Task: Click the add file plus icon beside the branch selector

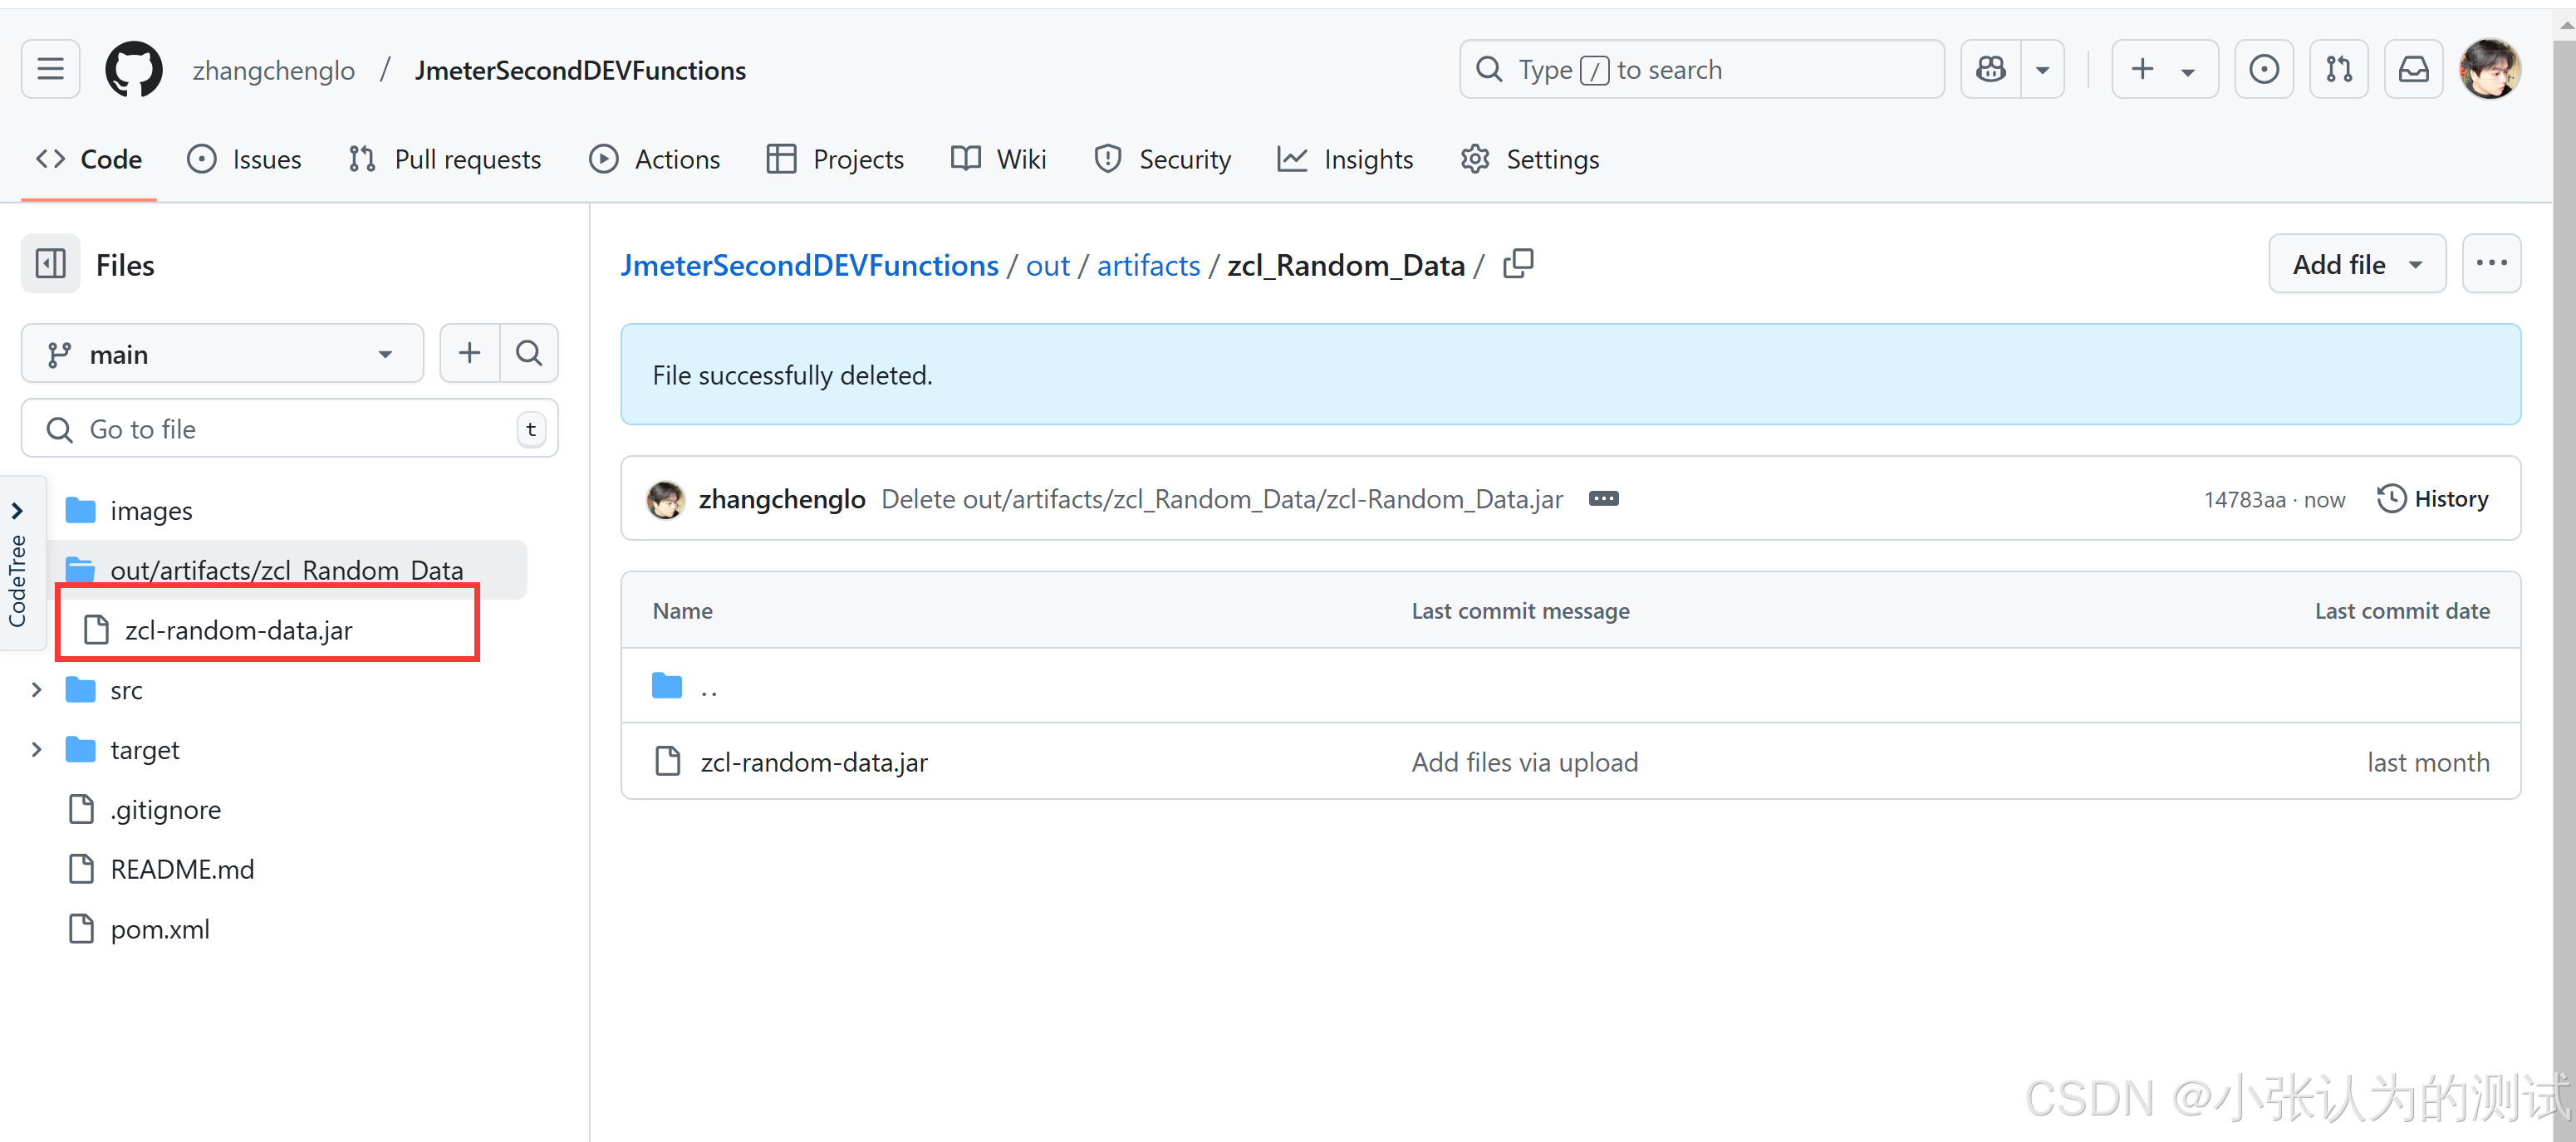Action: 469,353
